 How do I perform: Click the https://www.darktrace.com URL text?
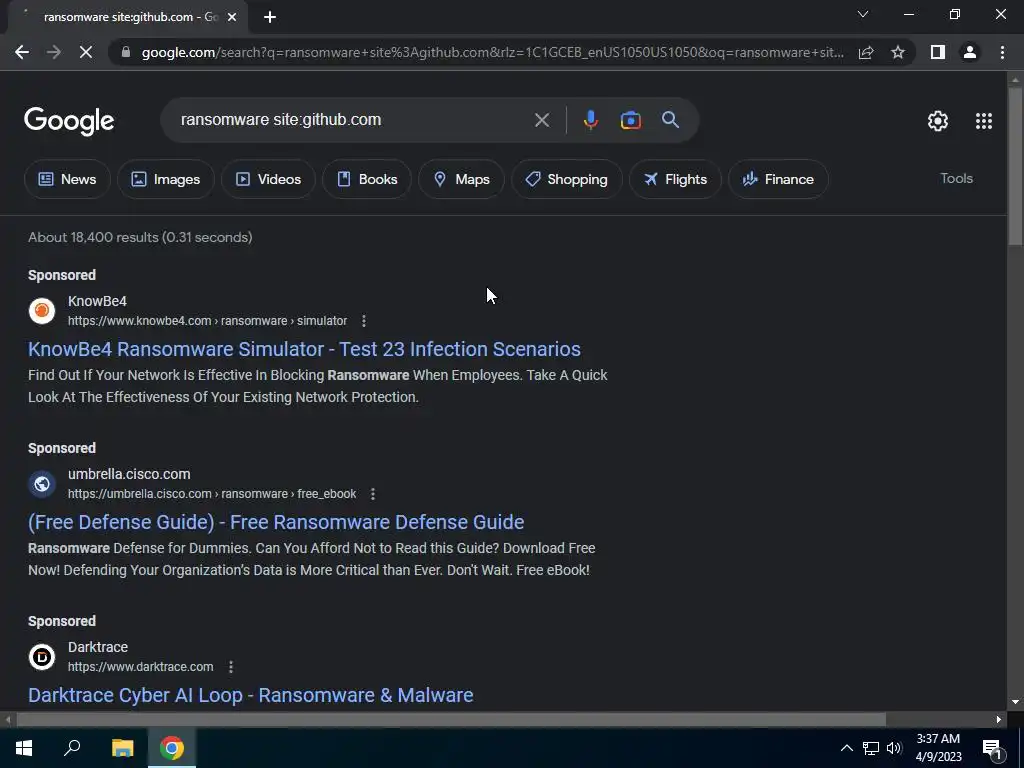click(140, 667)
